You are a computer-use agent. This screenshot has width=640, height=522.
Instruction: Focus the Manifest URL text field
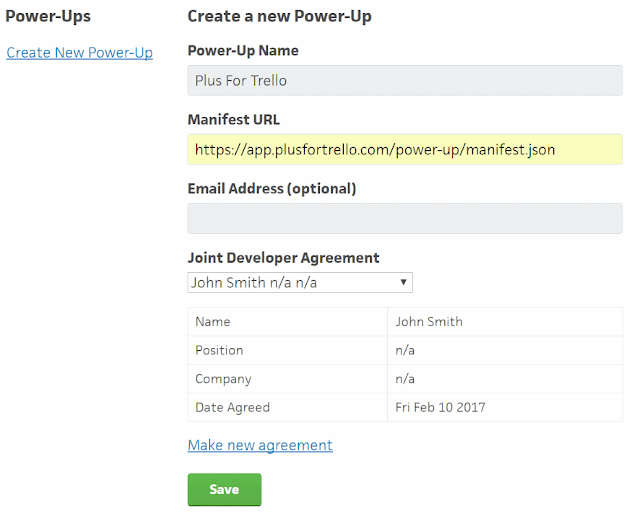(405, 149)
